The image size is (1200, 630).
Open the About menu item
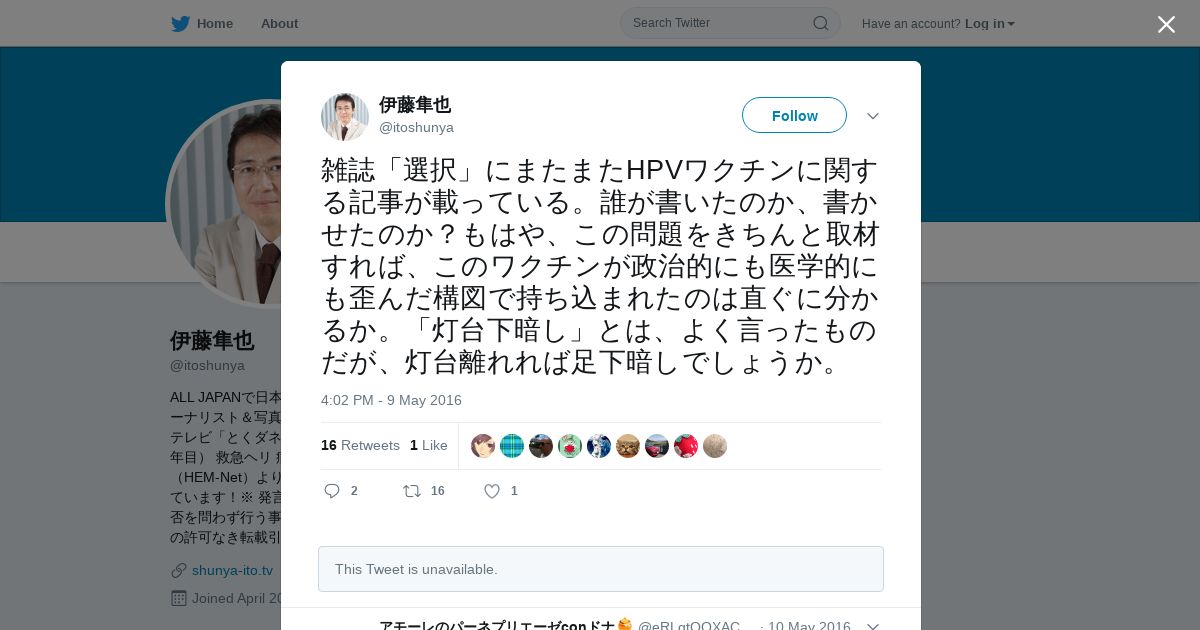coord(279,24)
